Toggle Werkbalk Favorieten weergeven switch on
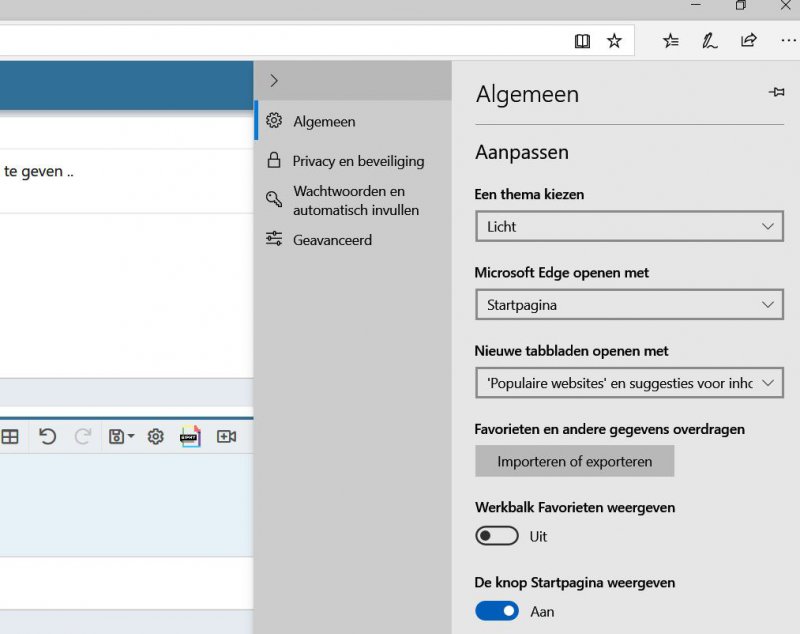The width and height of the screenshot is (800, 634). click(496, 536)
